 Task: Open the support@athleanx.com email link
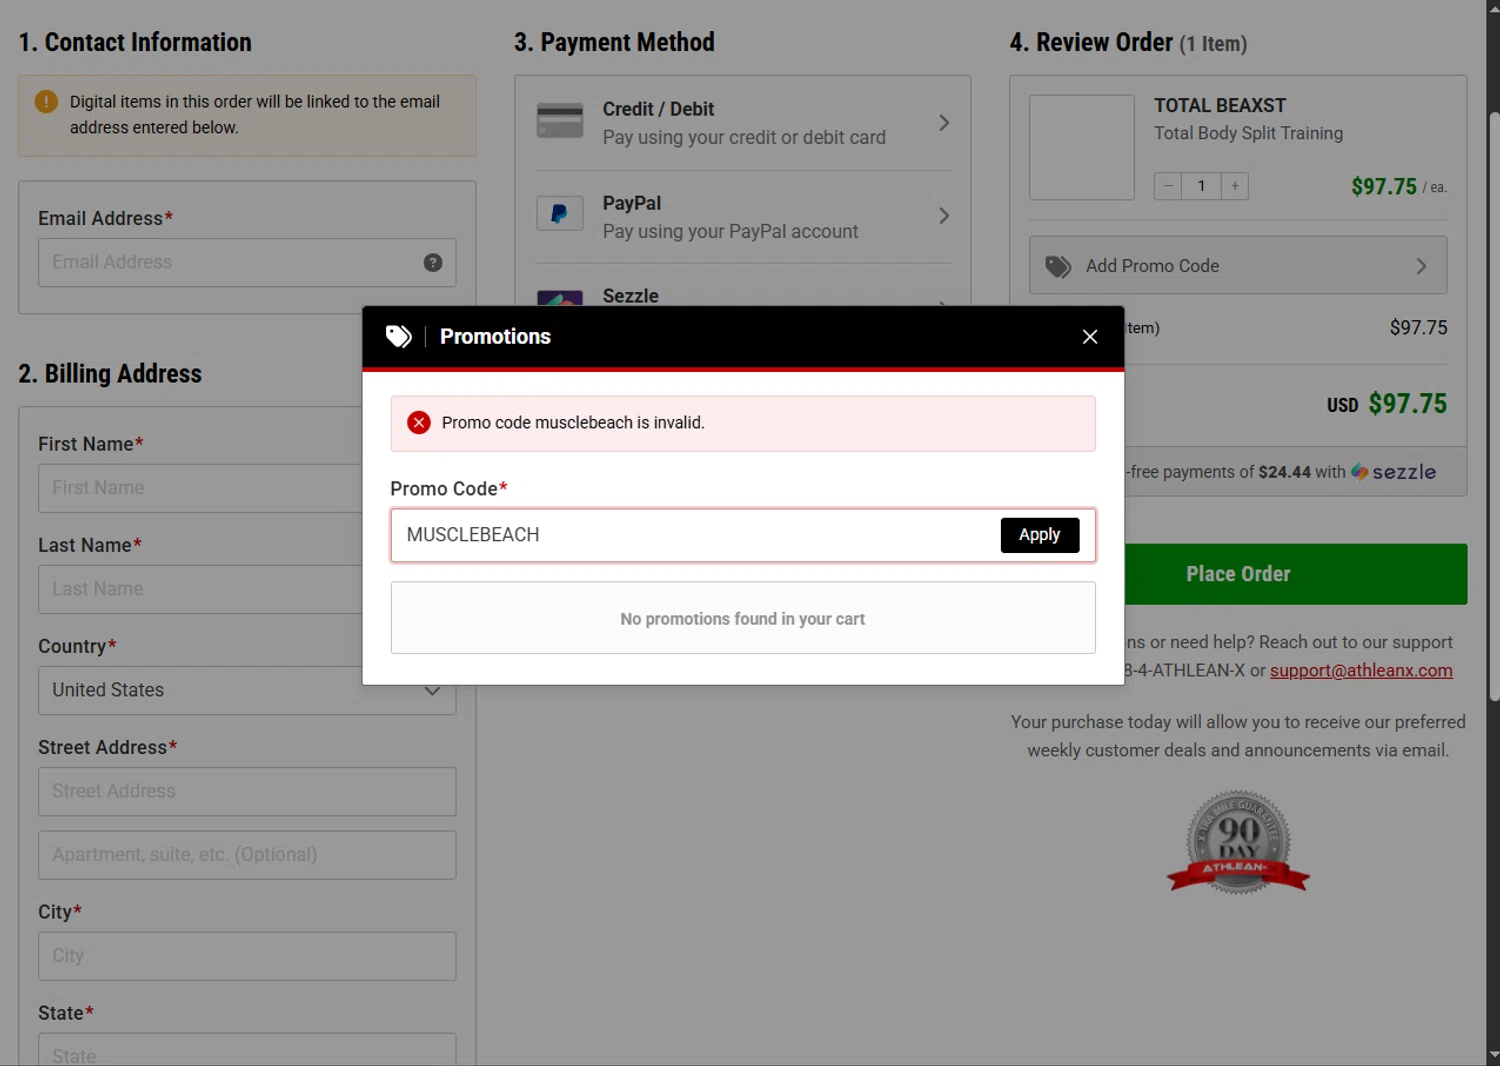pyautogui.click(x=1361, y=671)
